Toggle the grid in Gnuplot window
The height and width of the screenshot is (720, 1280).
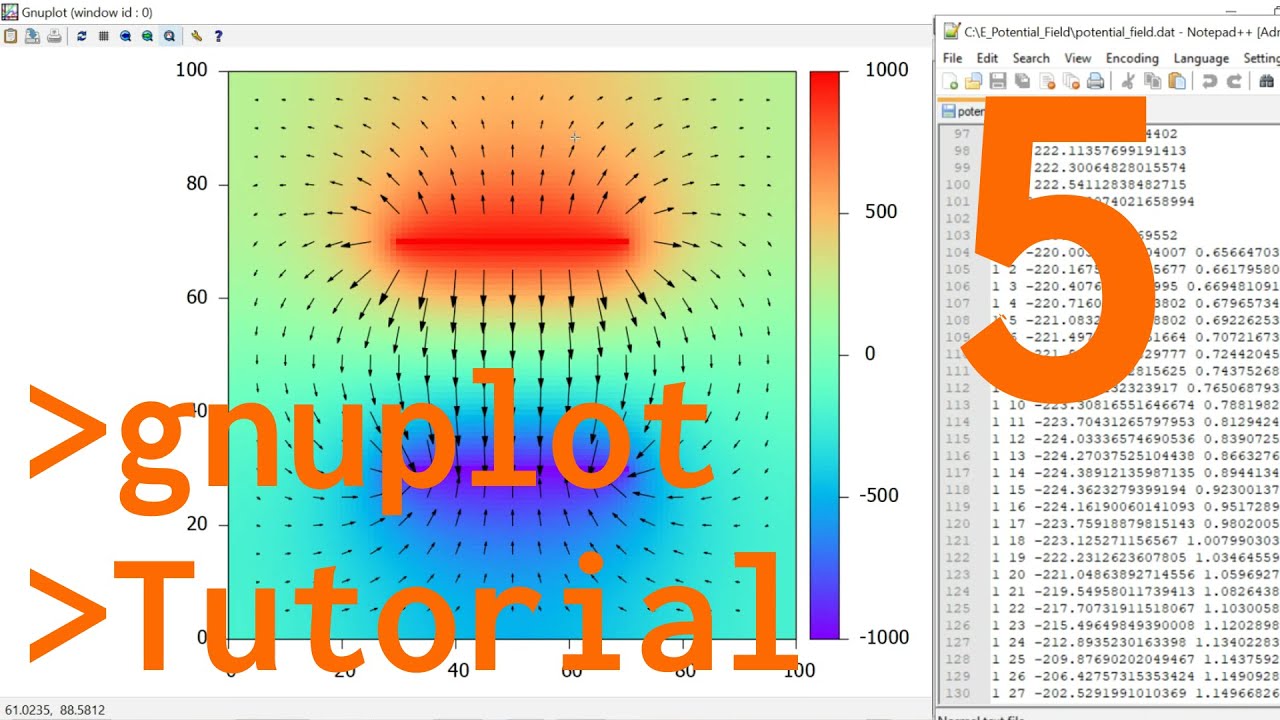pos(103,36)
